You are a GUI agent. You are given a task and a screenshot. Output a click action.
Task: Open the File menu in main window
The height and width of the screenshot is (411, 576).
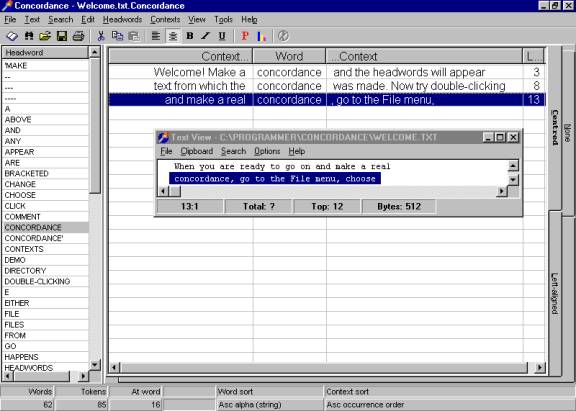10,19
